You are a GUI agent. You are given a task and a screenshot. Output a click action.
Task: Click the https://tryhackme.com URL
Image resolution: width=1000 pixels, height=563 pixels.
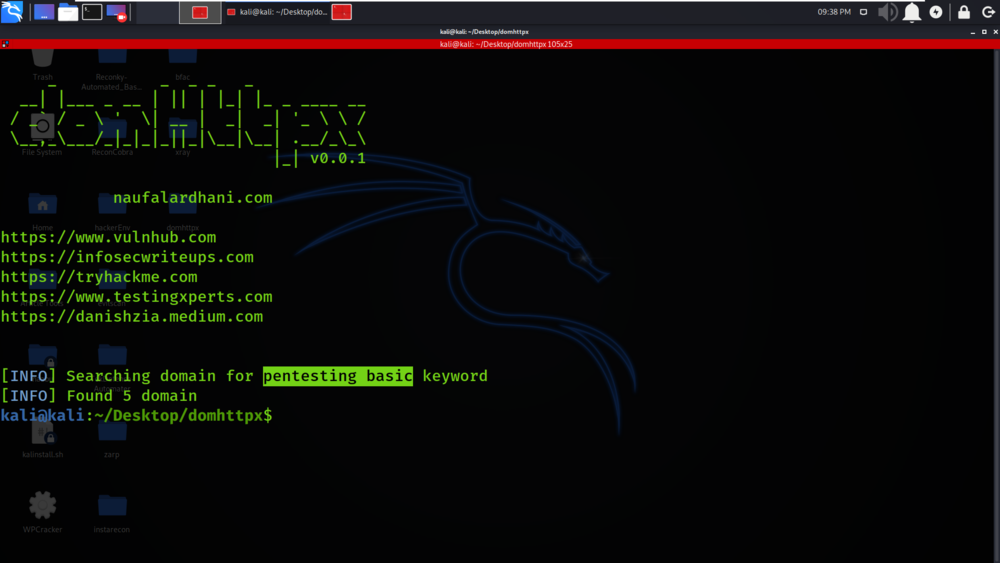click(x=99, y=277)
